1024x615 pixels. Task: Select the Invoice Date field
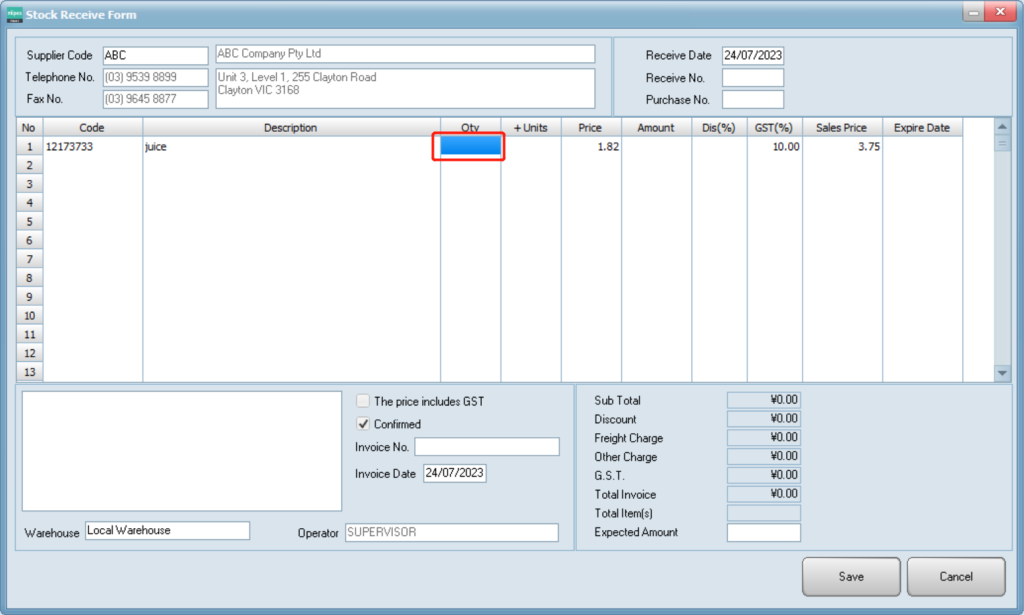point(454,474)
